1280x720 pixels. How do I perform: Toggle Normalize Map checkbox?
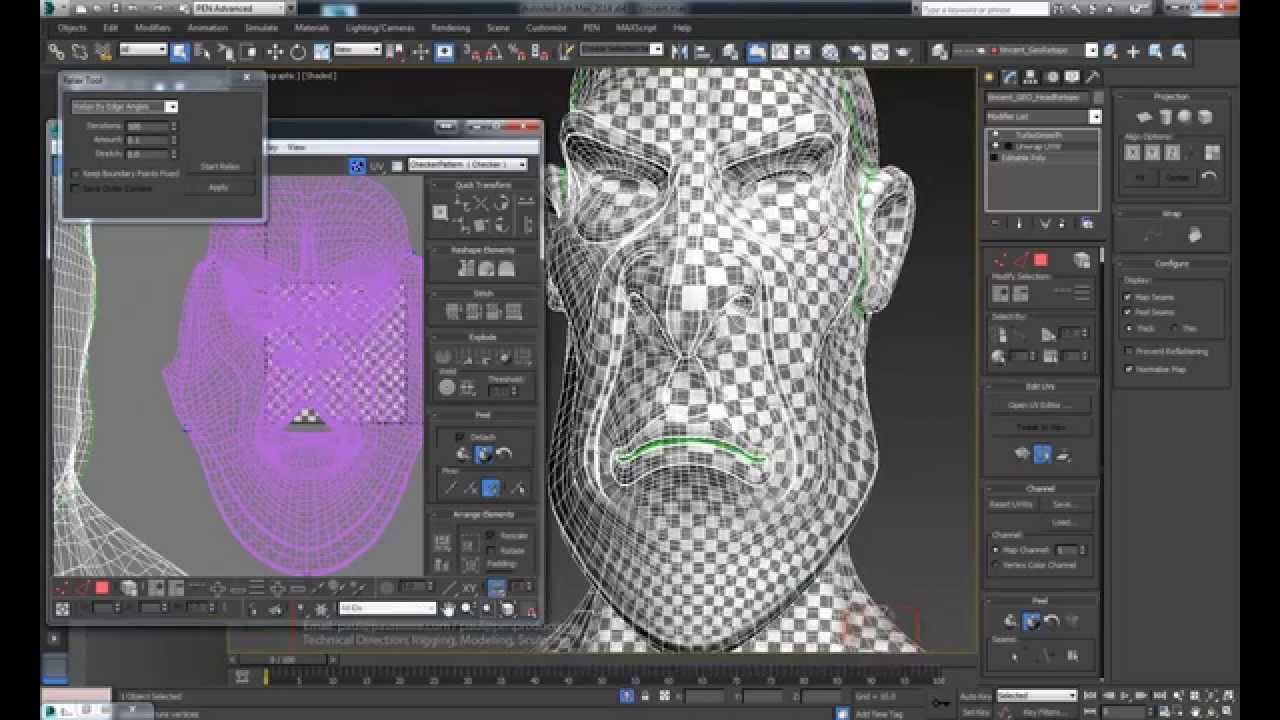1129,369
